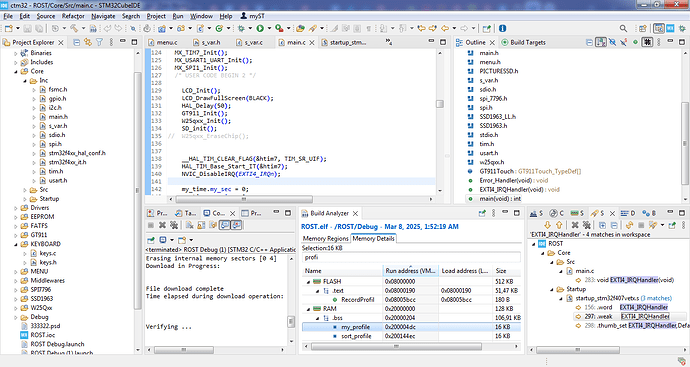This screenshot has width=690, height=367.
Task: Expand the Binaries node in Project Explorer
Action: [16, 53]
